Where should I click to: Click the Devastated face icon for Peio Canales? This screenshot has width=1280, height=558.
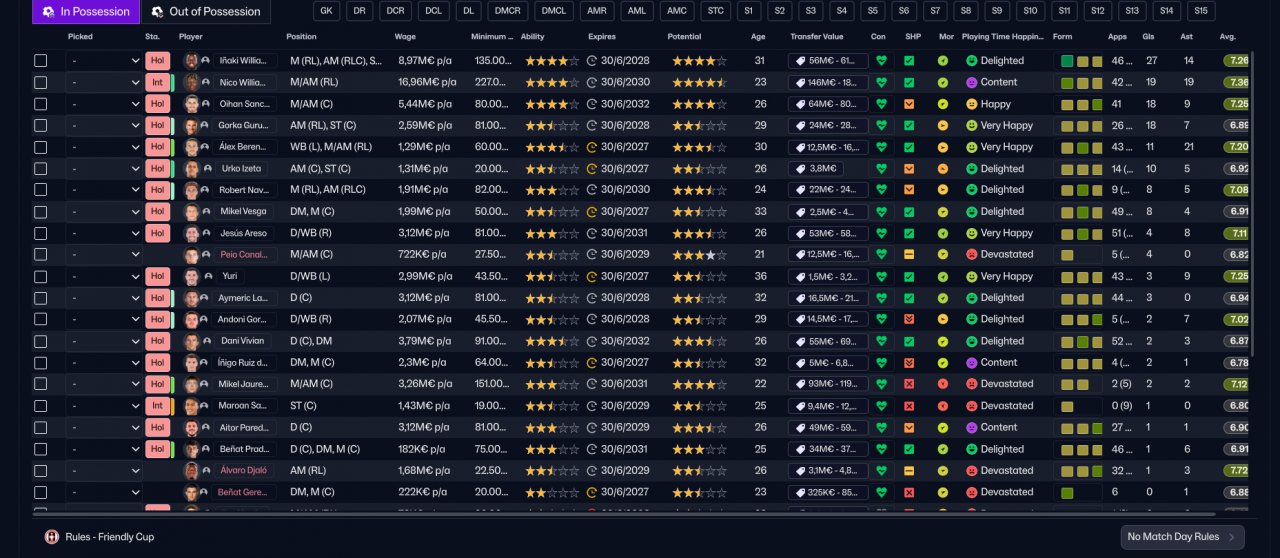pos(971,255)
